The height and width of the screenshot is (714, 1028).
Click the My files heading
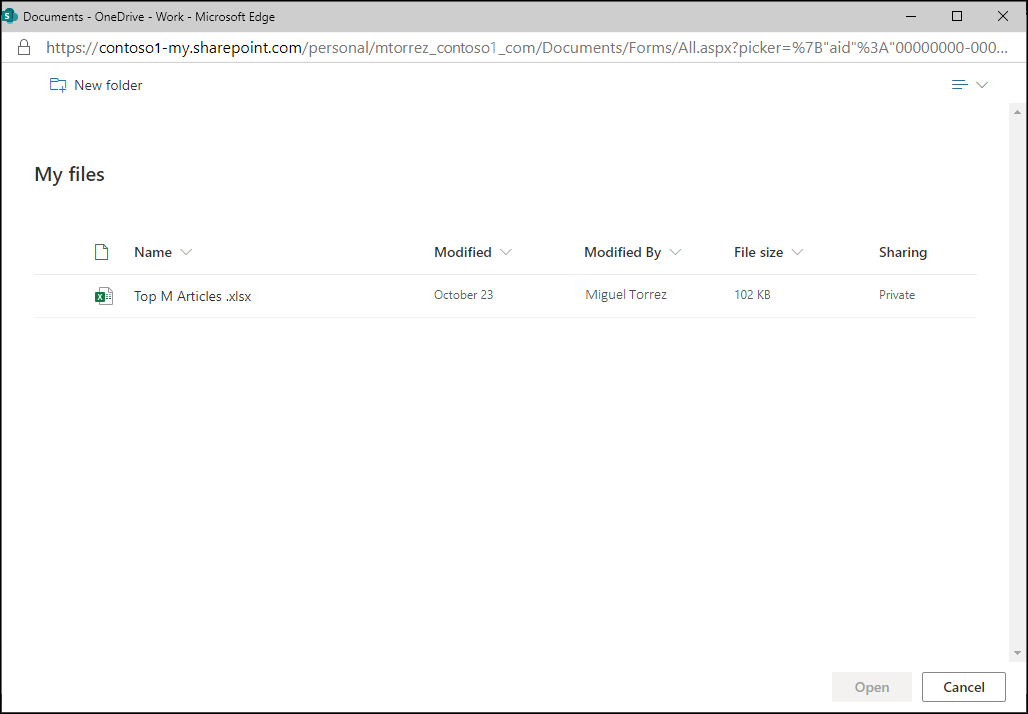pyautogui.click(x=69, y=173)
